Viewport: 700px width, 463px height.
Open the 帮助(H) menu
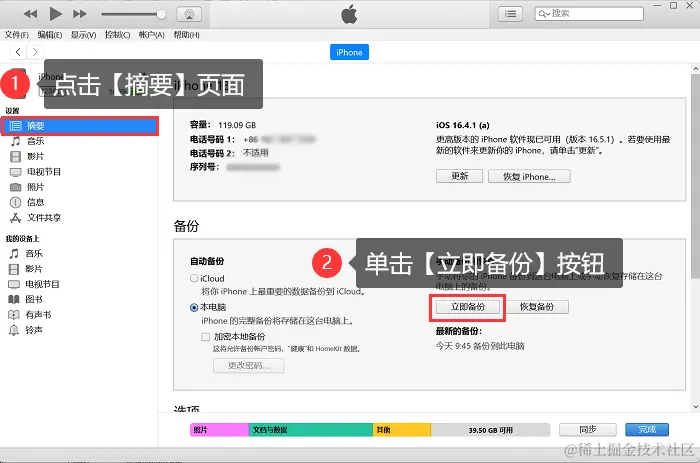coord(187,35)
